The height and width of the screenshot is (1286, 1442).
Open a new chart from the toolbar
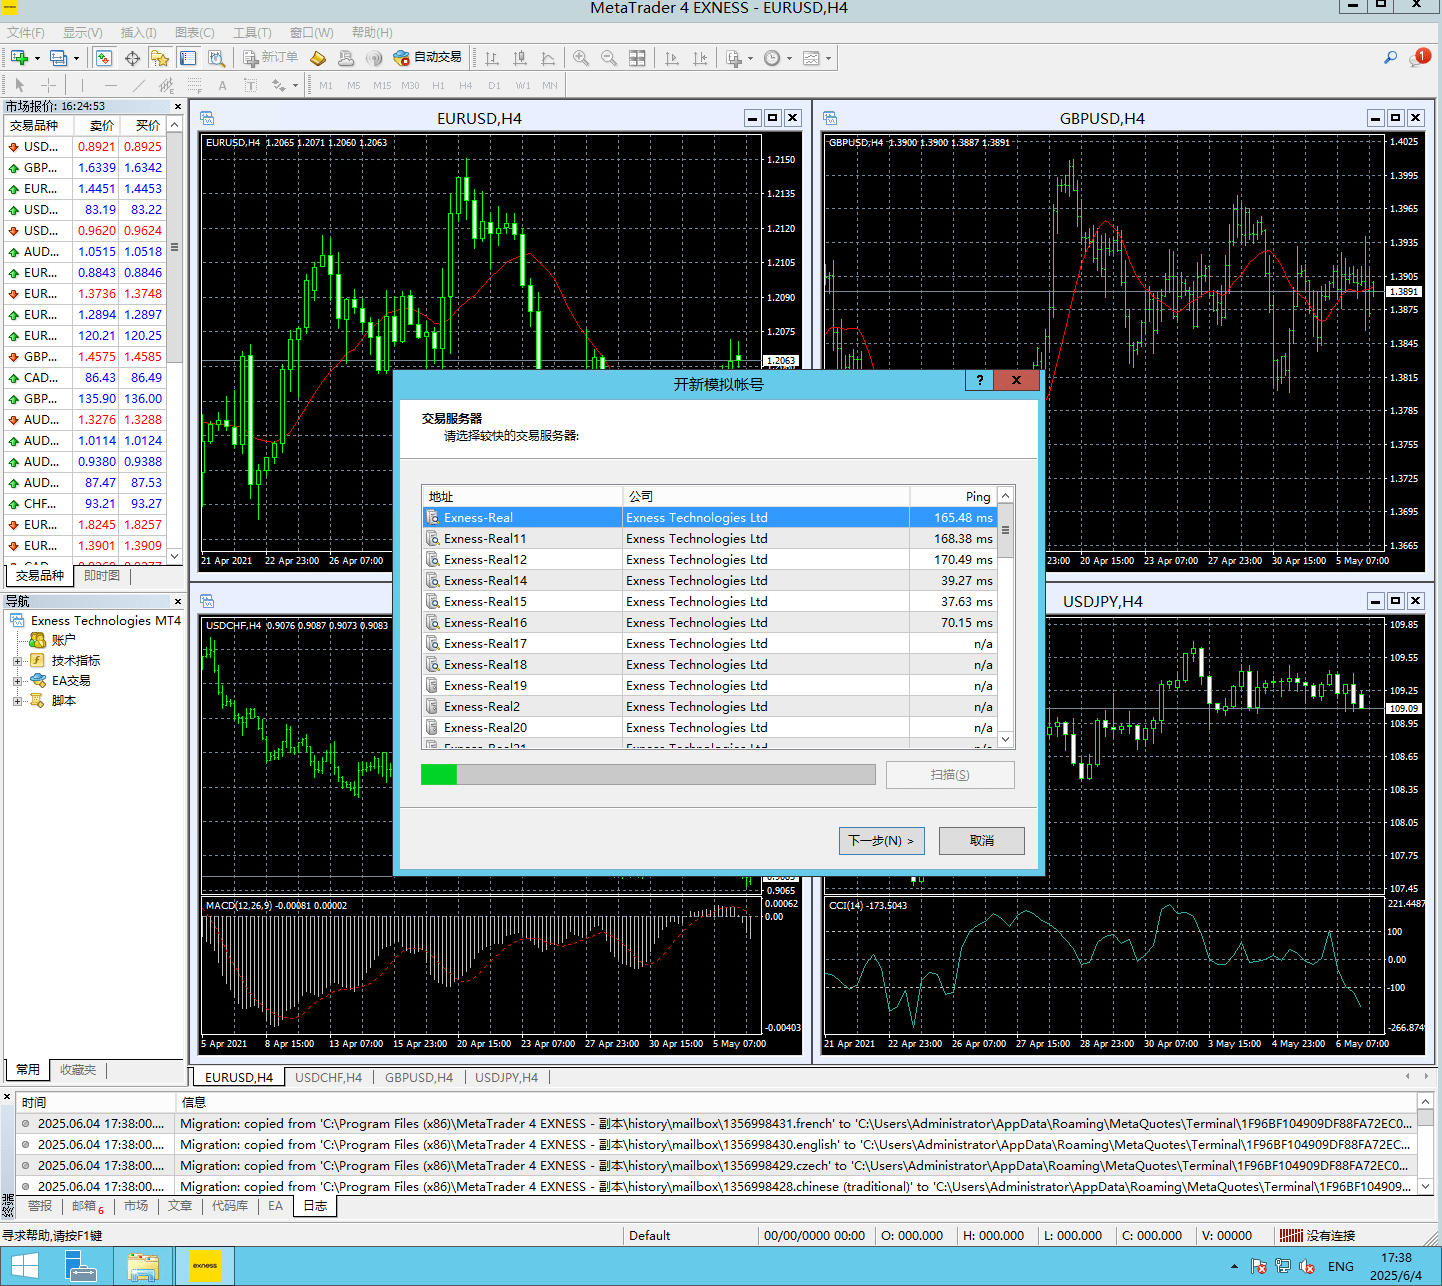coord(19,58)
